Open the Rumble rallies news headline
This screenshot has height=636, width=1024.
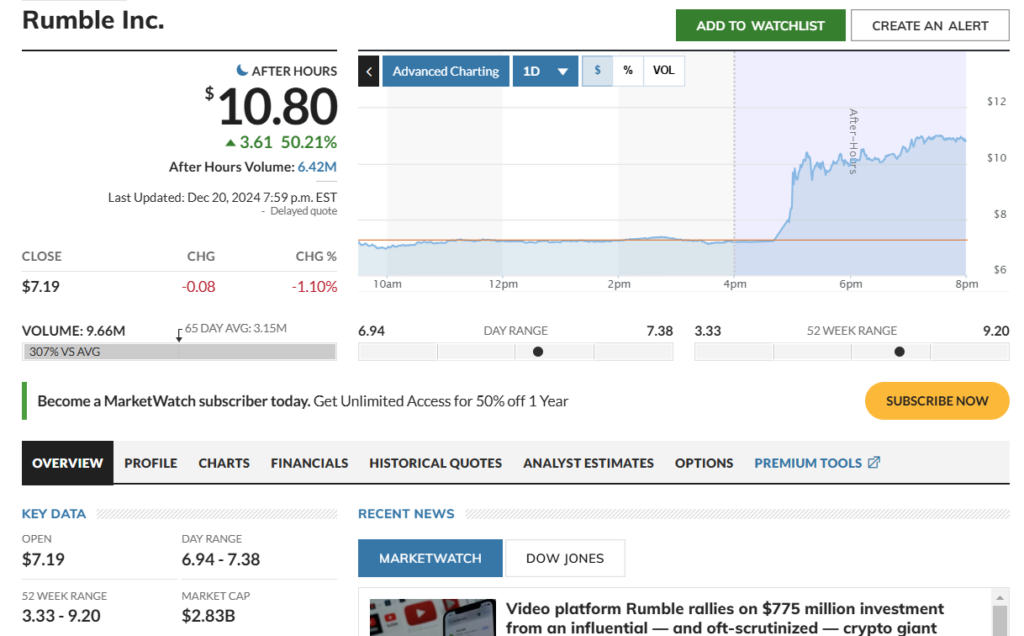click(x=724, y=618)
